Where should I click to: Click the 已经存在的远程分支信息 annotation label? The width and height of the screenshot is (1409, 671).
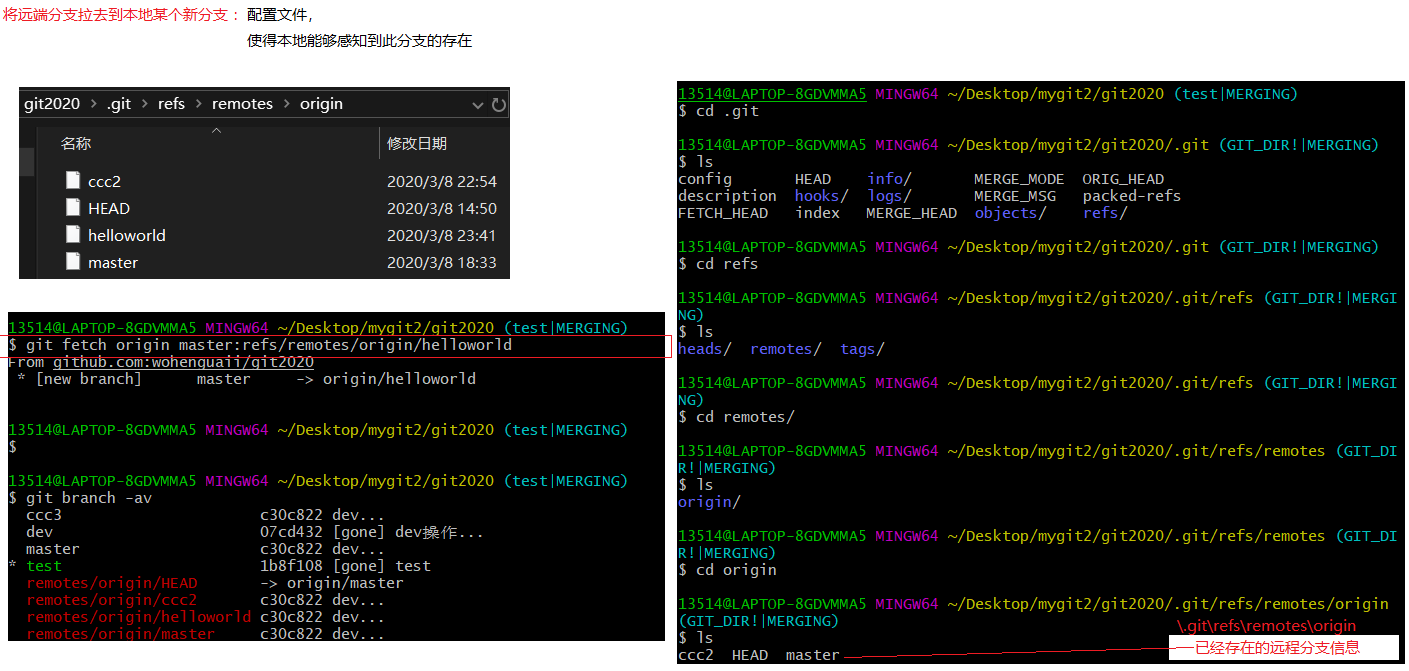point(1277,647)
